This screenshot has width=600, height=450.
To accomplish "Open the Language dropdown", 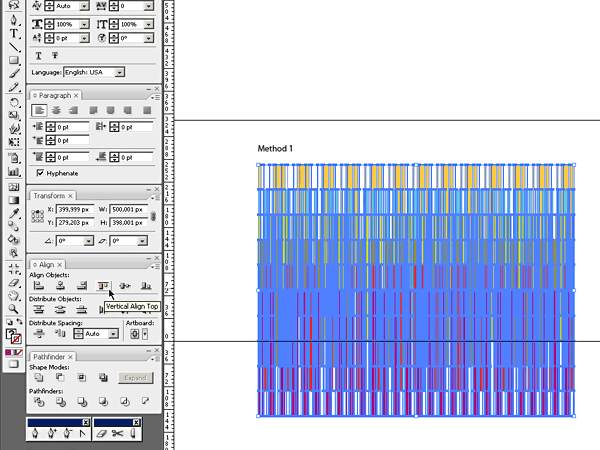I will tap(120, 72).
